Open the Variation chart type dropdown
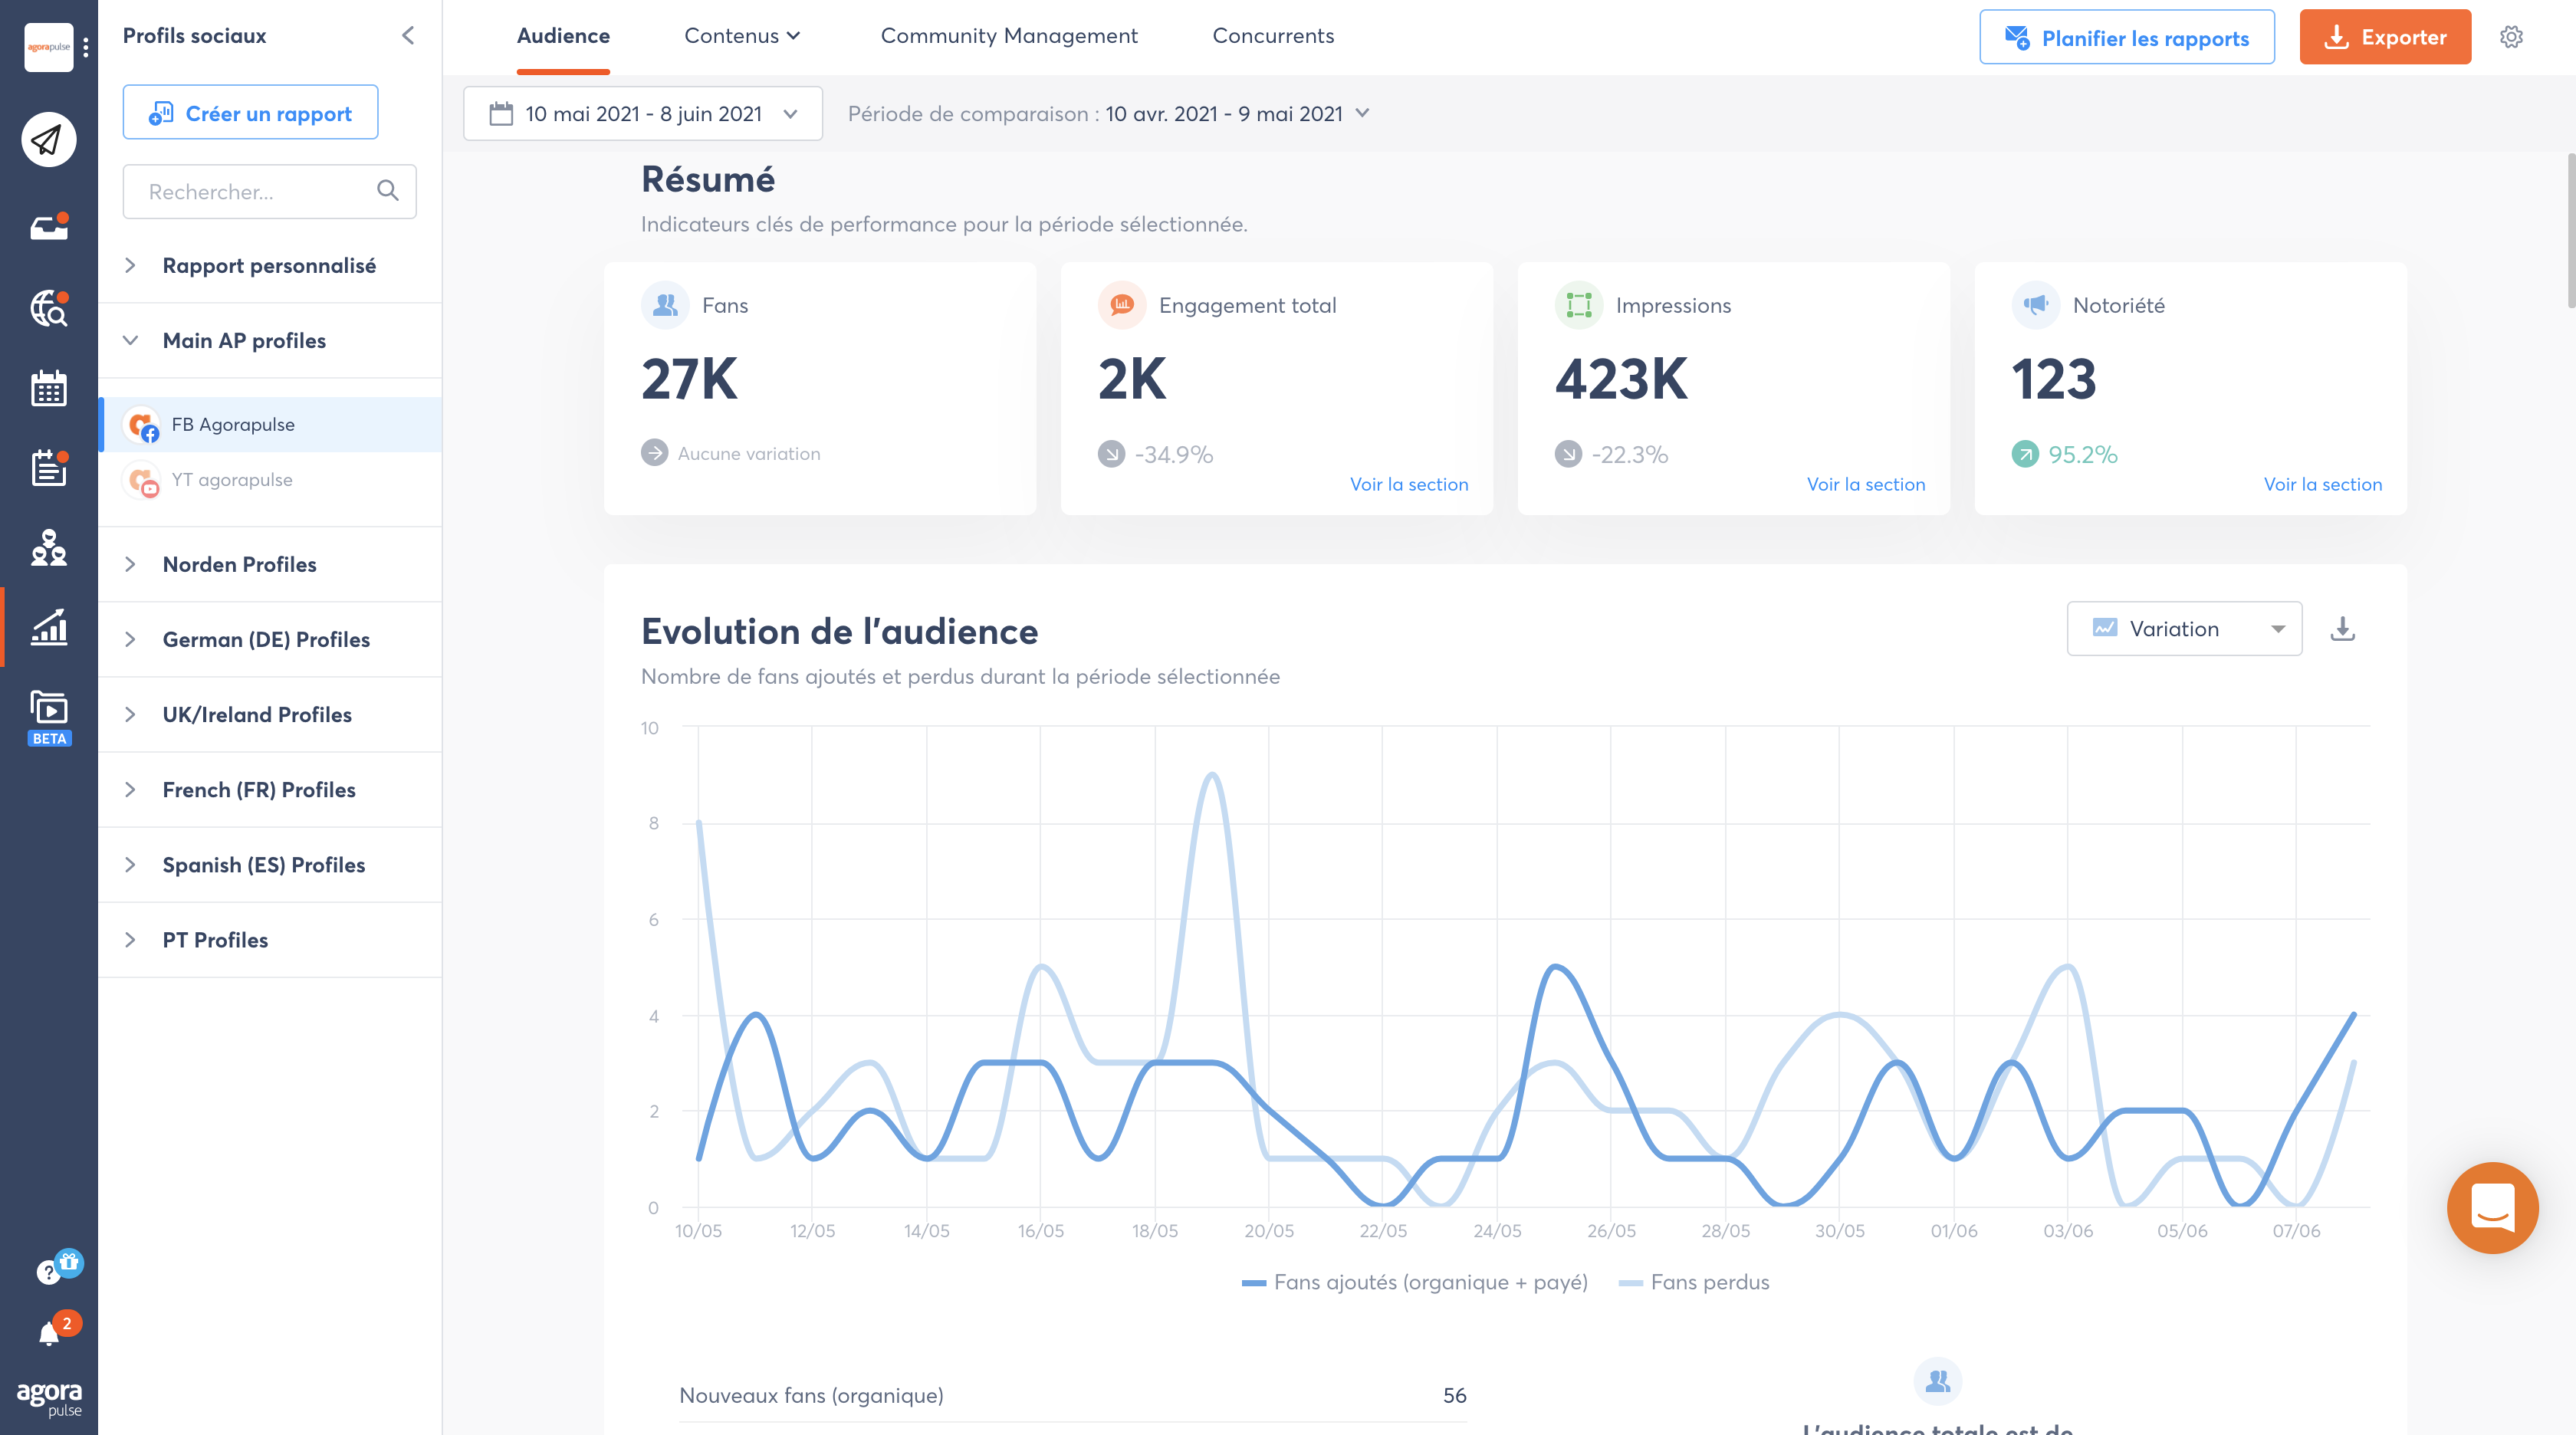The height and width of the screenshot is (1435, 2576). (x=2184, y=629)
